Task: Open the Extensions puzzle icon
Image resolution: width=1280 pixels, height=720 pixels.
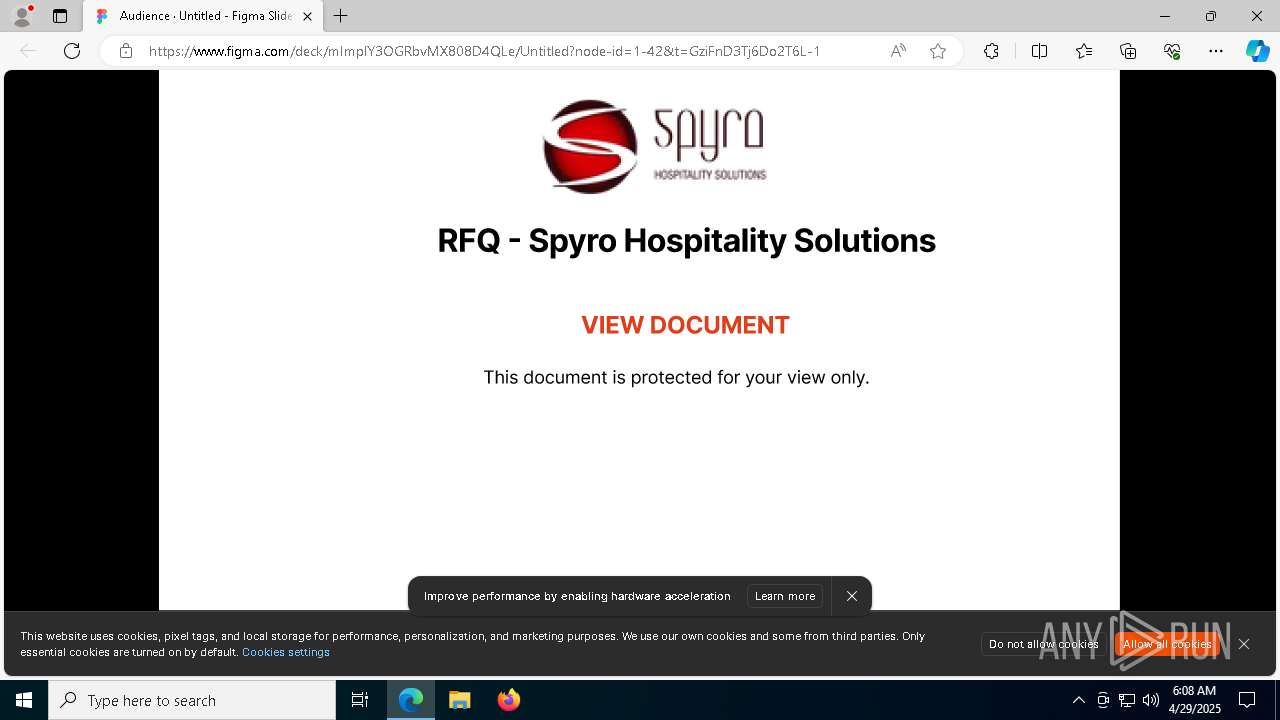Action: pos(991,51)
